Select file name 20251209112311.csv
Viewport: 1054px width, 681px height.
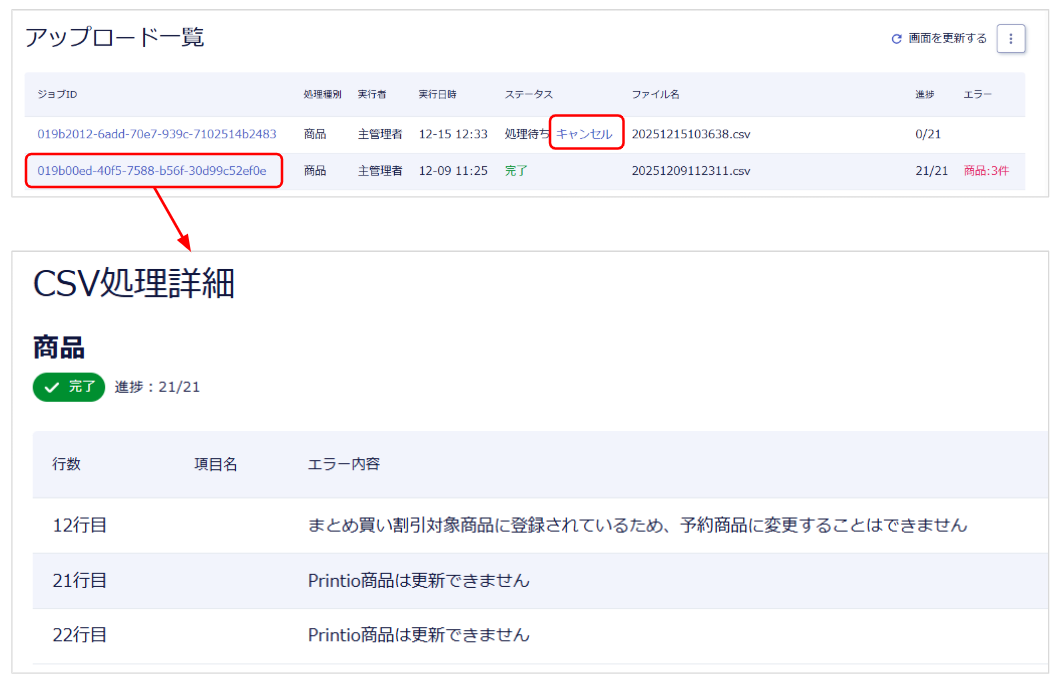pyautogui.click(x=690, y=171)
